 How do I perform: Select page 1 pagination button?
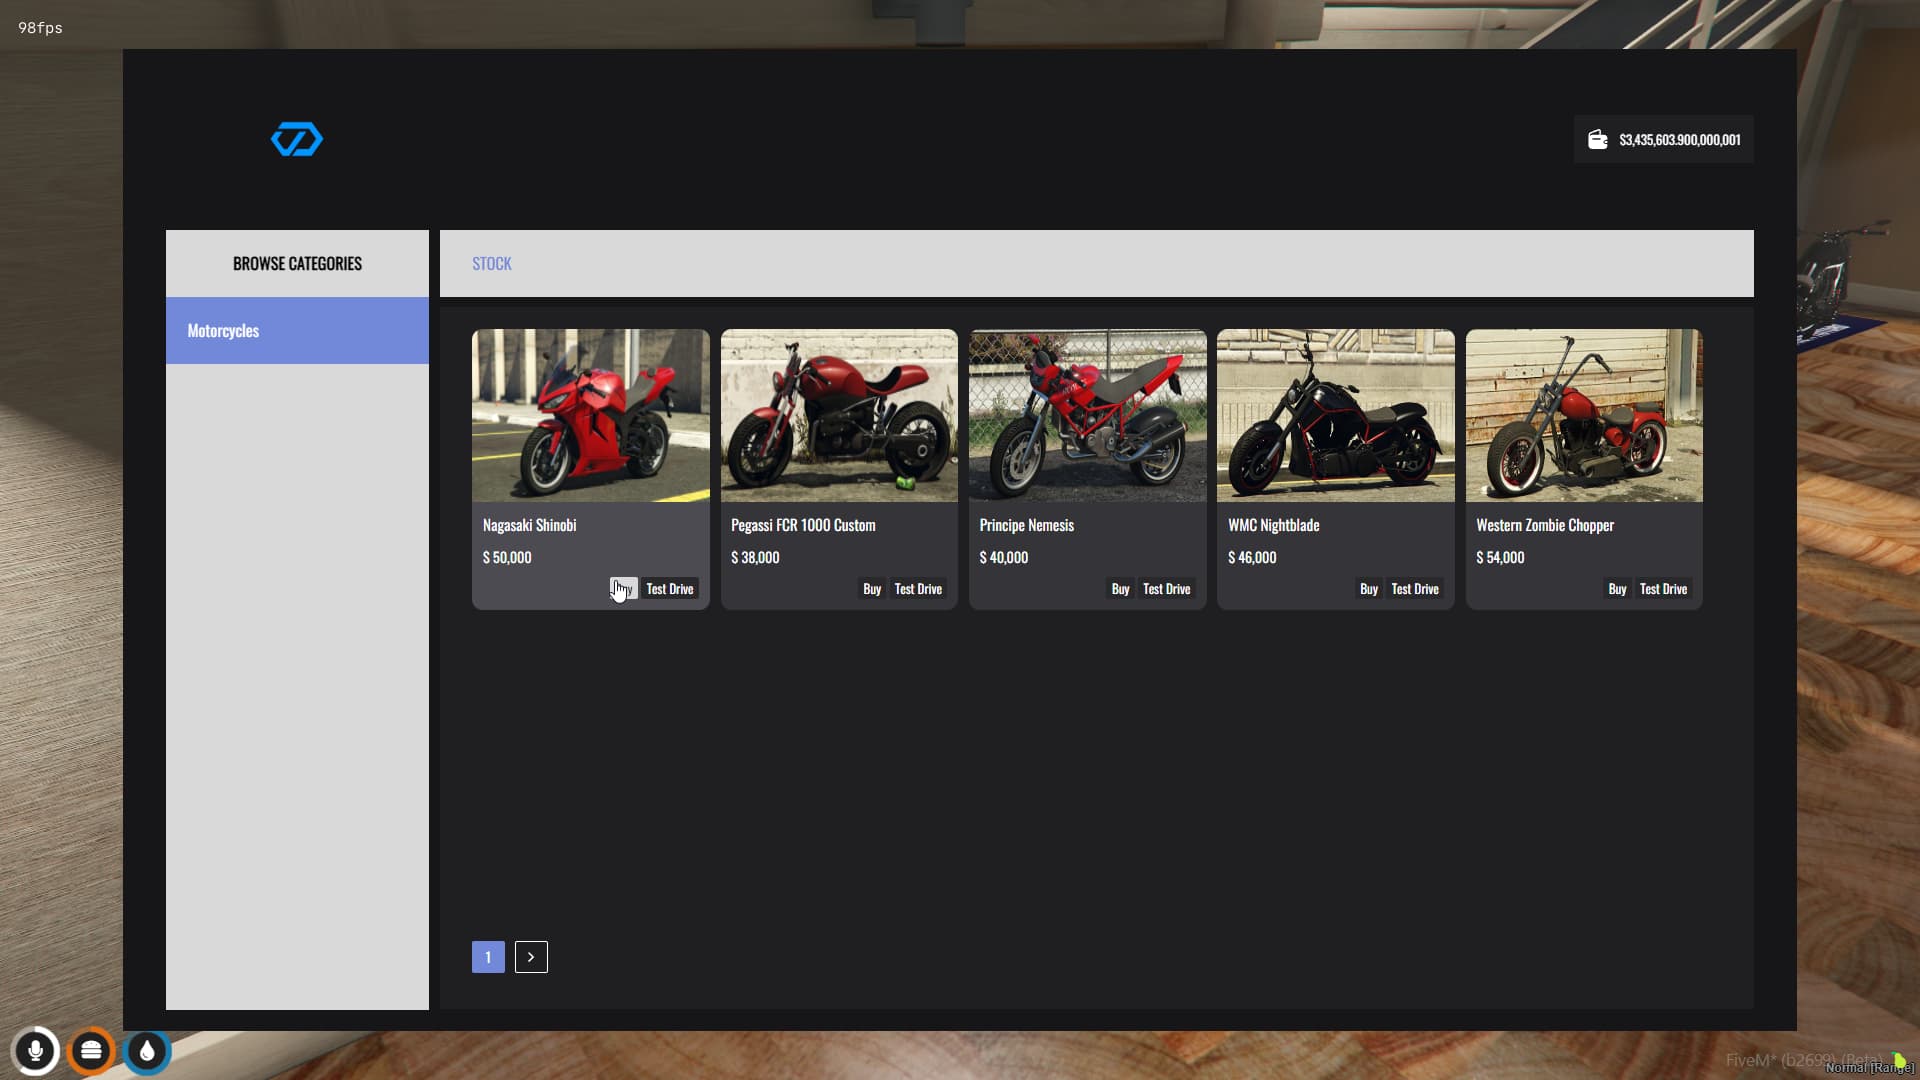tap(488, 957)
